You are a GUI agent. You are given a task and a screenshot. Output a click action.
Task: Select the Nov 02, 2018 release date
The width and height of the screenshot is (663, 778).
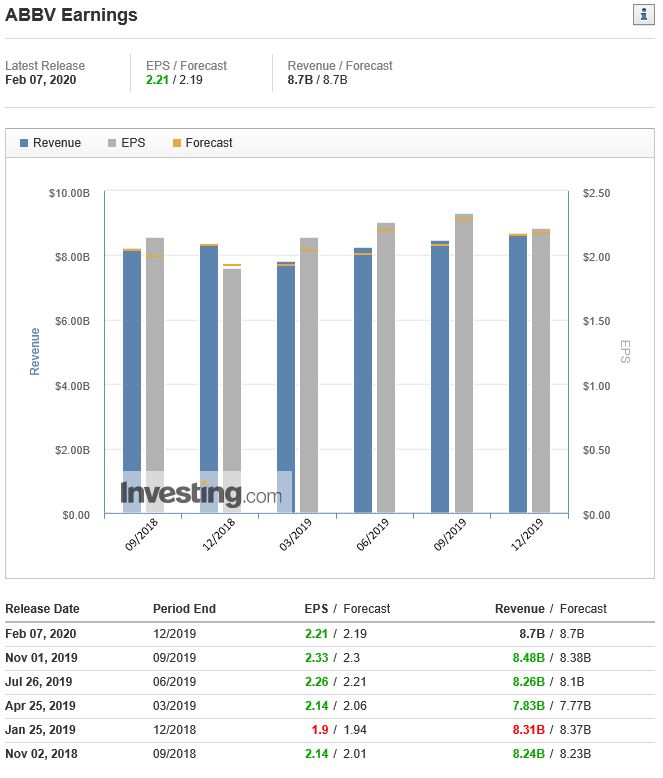tap(41, 754)
